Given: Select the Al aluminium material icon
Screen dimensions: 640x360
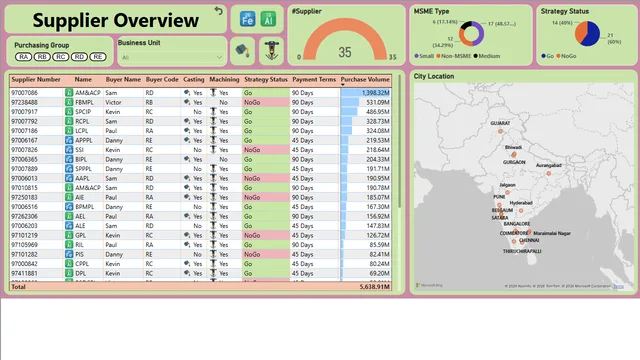Looking at the screenshot, I should [268, 19].
